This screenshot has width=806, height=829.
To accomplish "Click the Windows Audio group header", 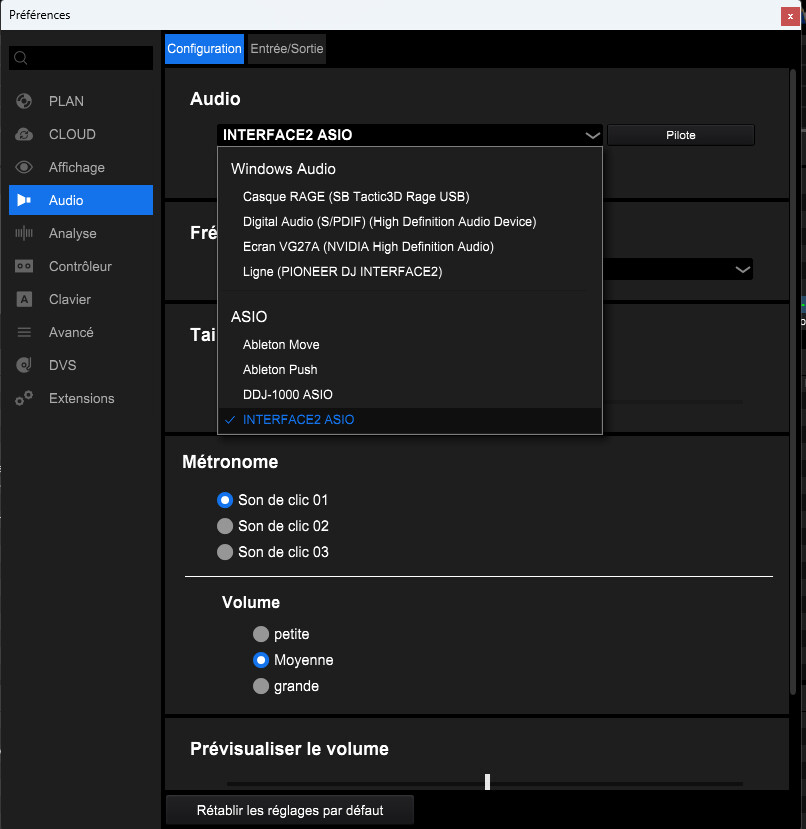I will pos(283,169).
